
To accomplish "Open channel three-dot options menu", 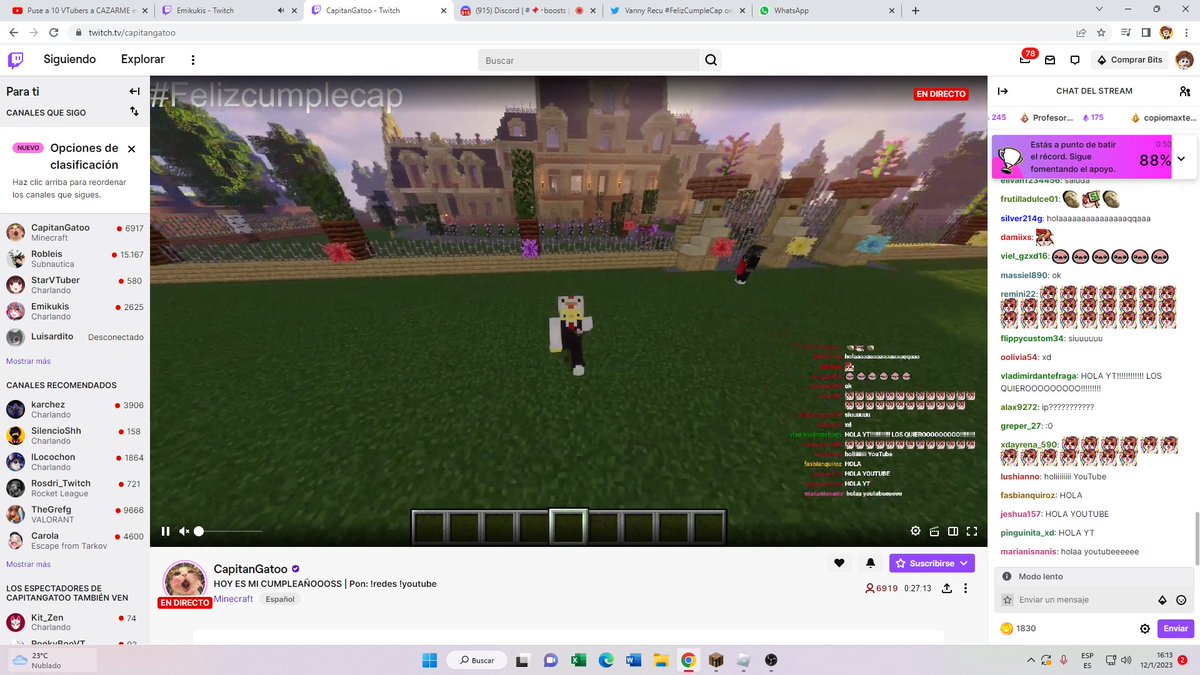I will pyautogui.click(x=966, y=588).
